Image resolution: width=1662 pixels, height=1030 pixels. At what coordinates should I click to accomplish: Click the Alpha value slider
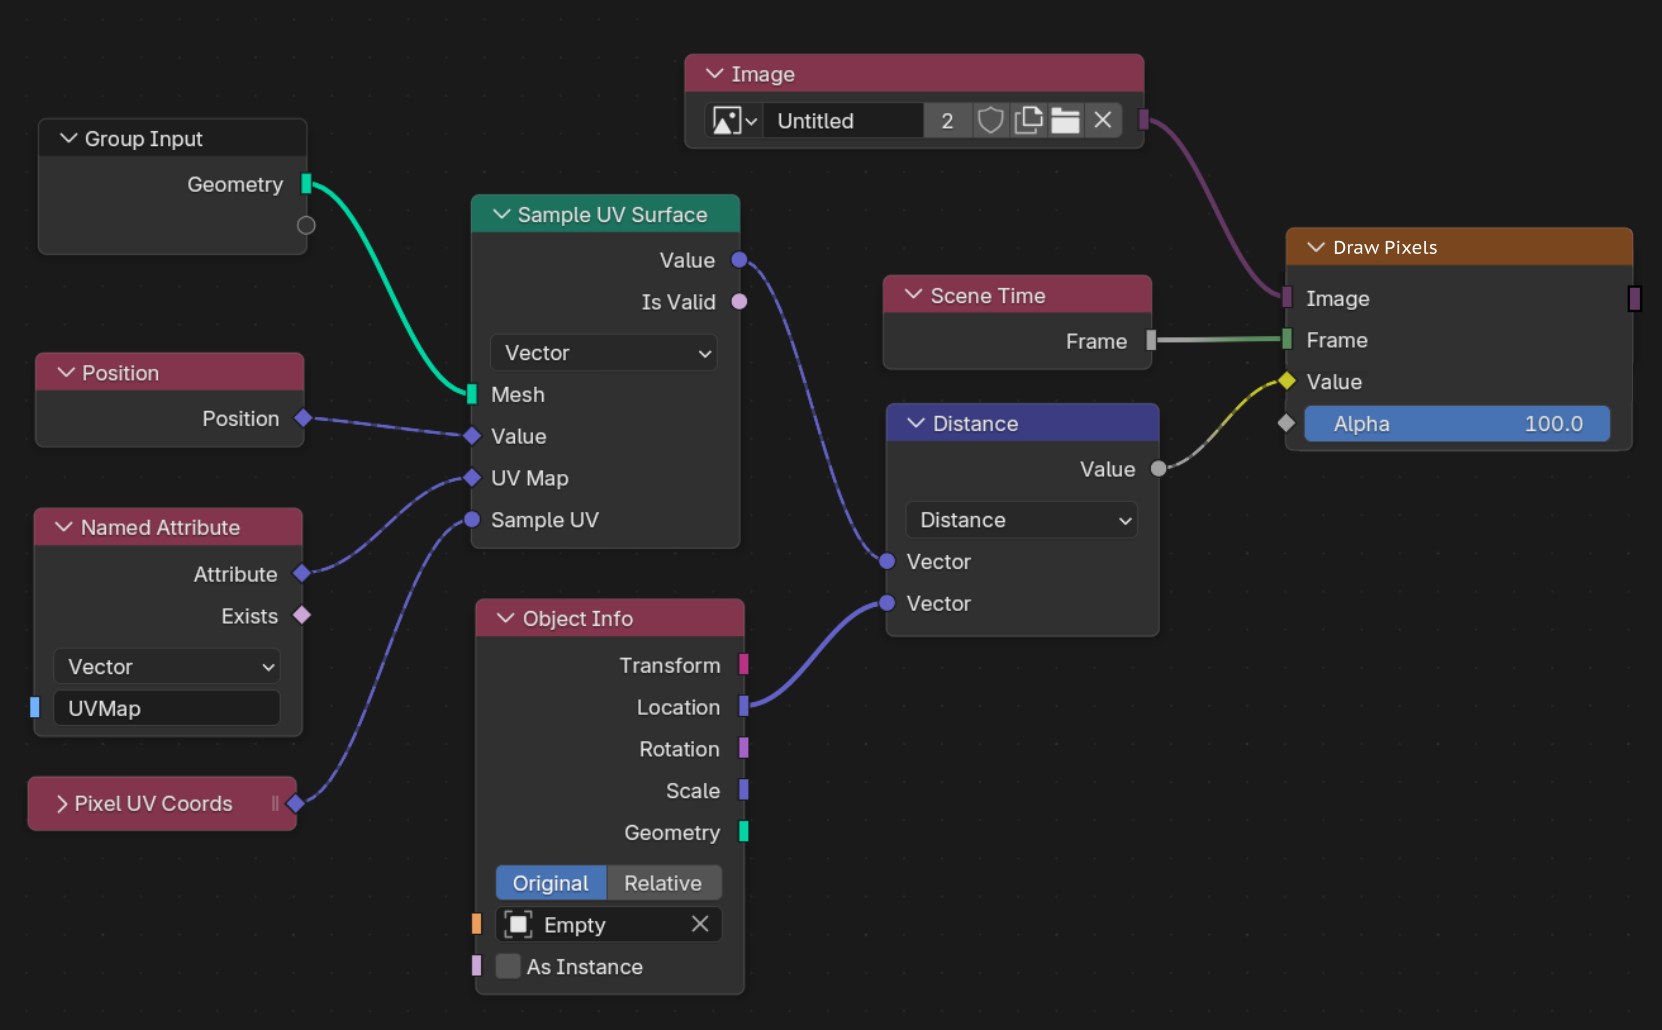[x=1457, y=424]
